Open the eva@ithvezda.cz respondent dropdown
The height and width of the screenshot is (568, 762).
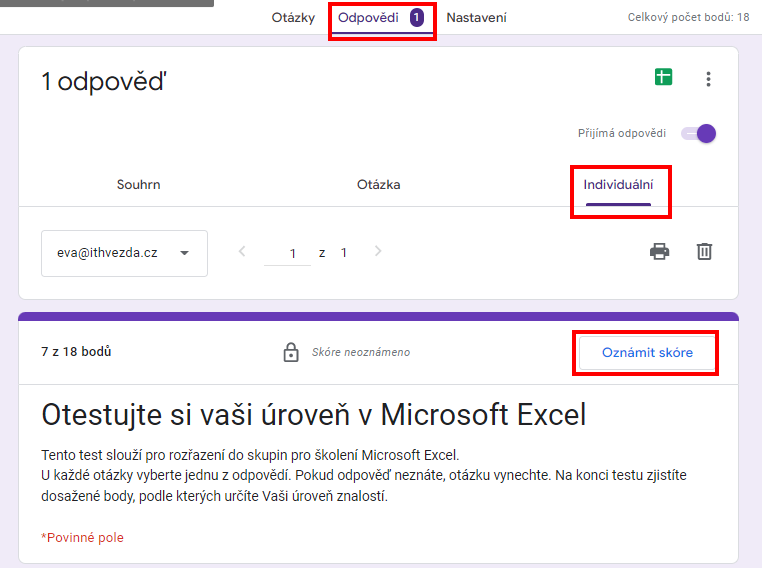click(x=124, y=253)
